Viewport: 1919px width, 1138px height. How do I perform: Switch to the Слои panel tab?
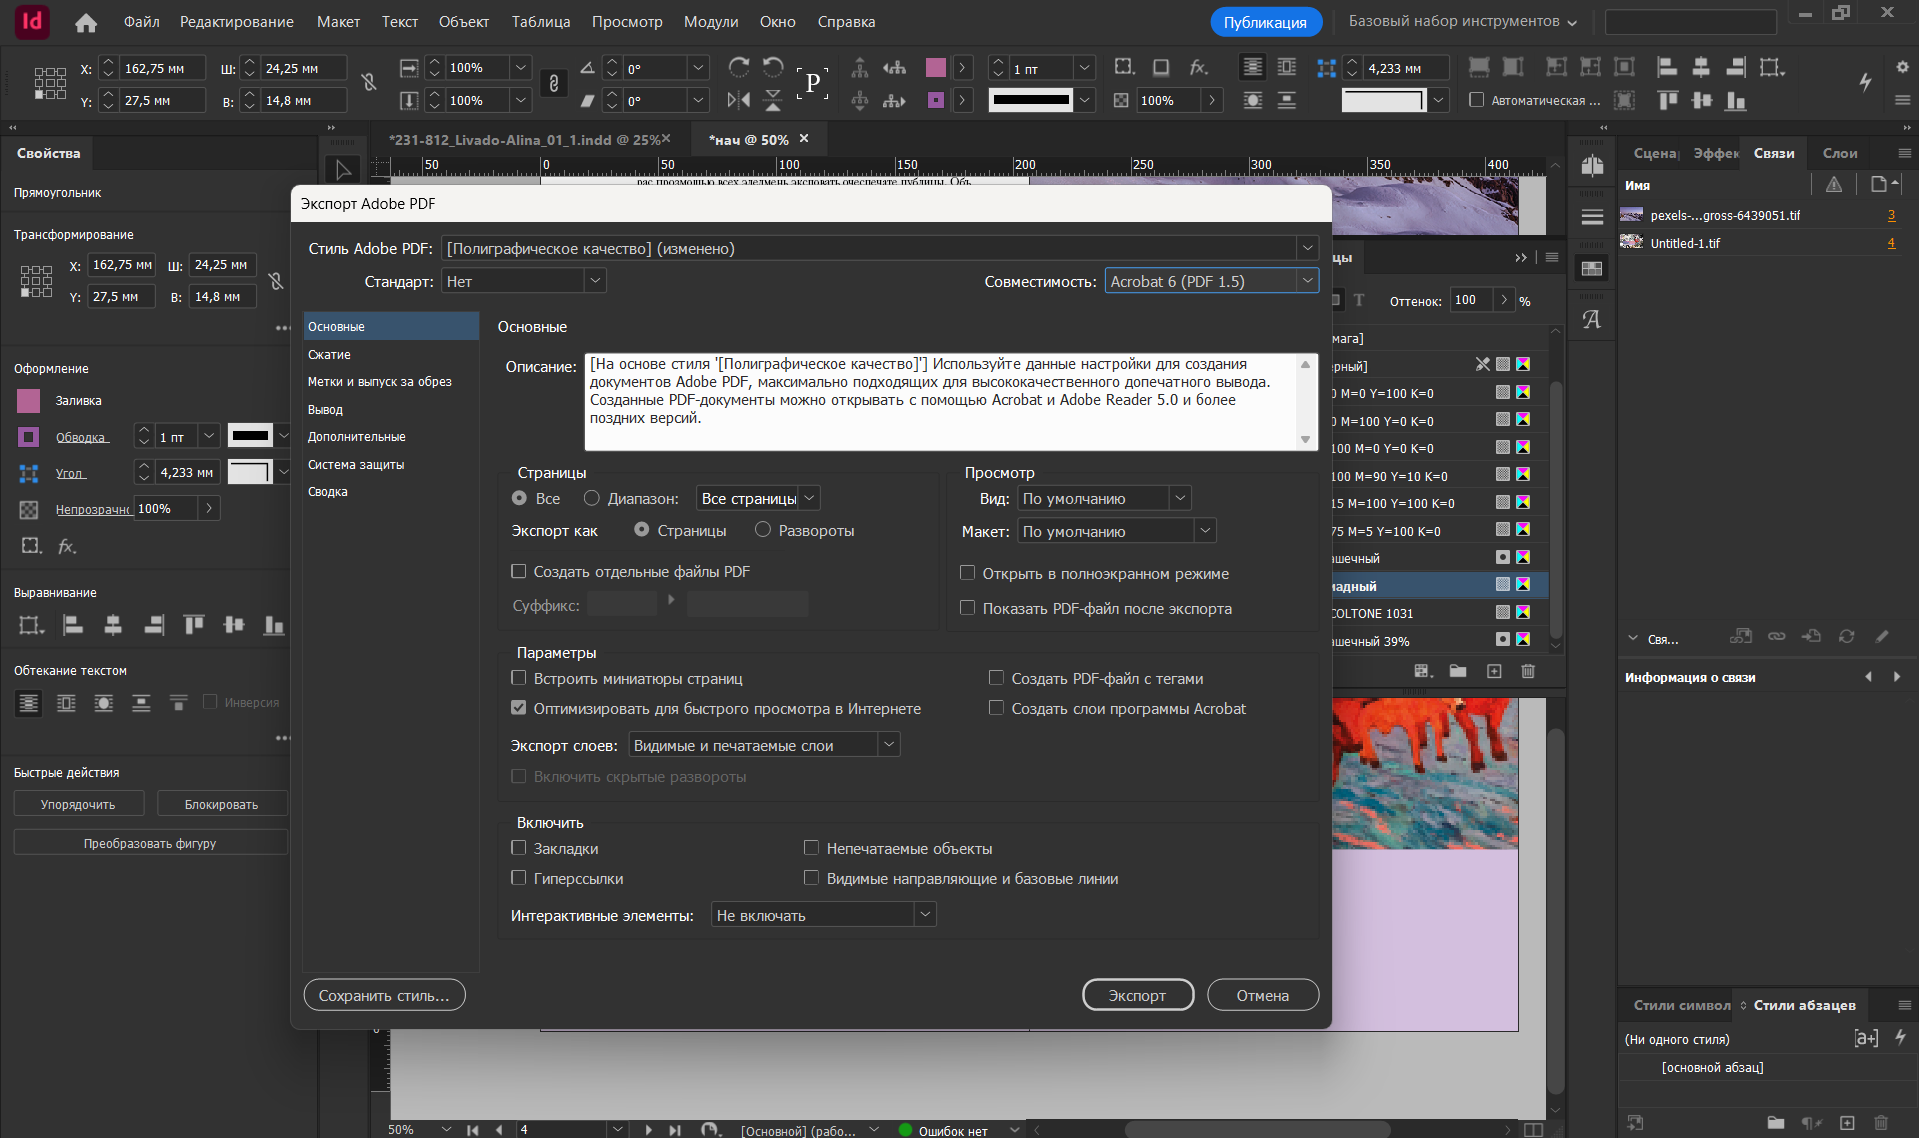coord(1840,153)
